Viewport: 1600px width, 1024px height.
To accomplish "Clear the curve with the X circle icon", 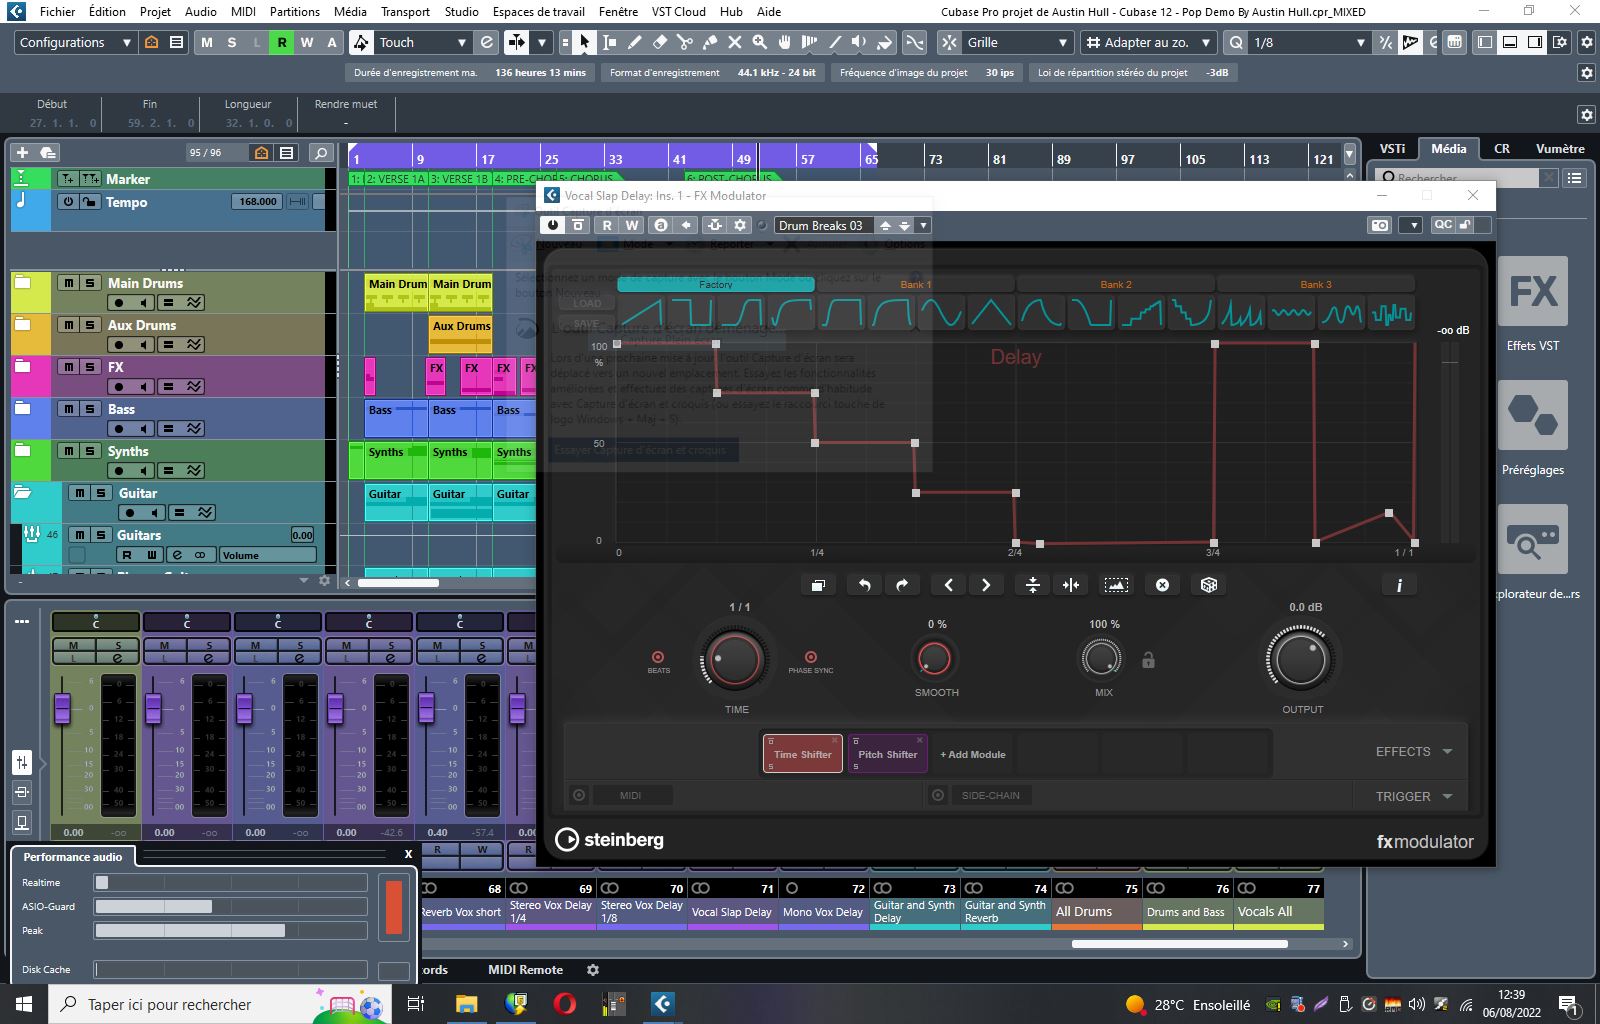I will pyautogui.click(x=1162, y=585).
